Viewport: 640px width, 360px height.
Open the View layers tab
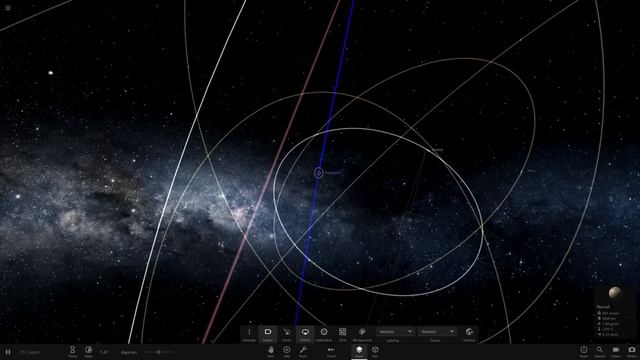pyautogui.click(x=359, y=351)
